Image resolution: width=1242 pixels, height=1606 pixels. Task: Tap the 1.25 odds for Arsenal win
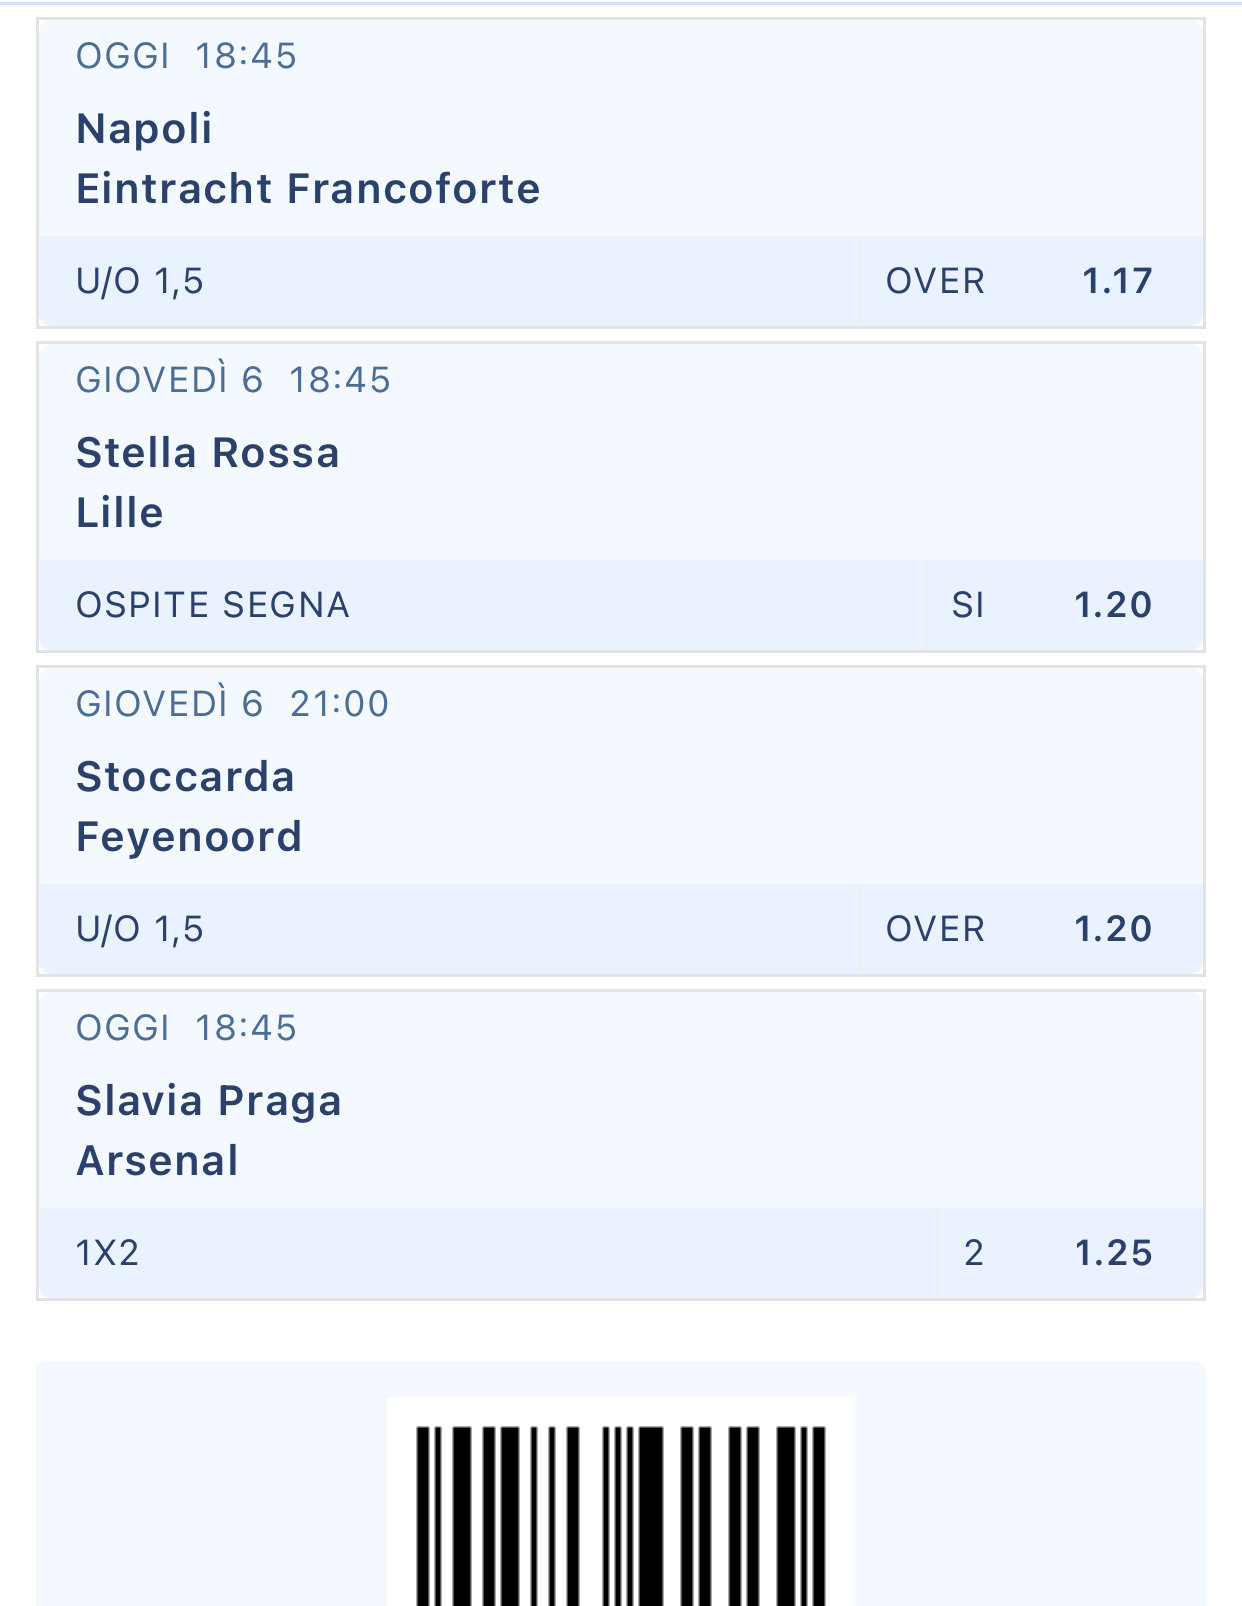1113,1253
